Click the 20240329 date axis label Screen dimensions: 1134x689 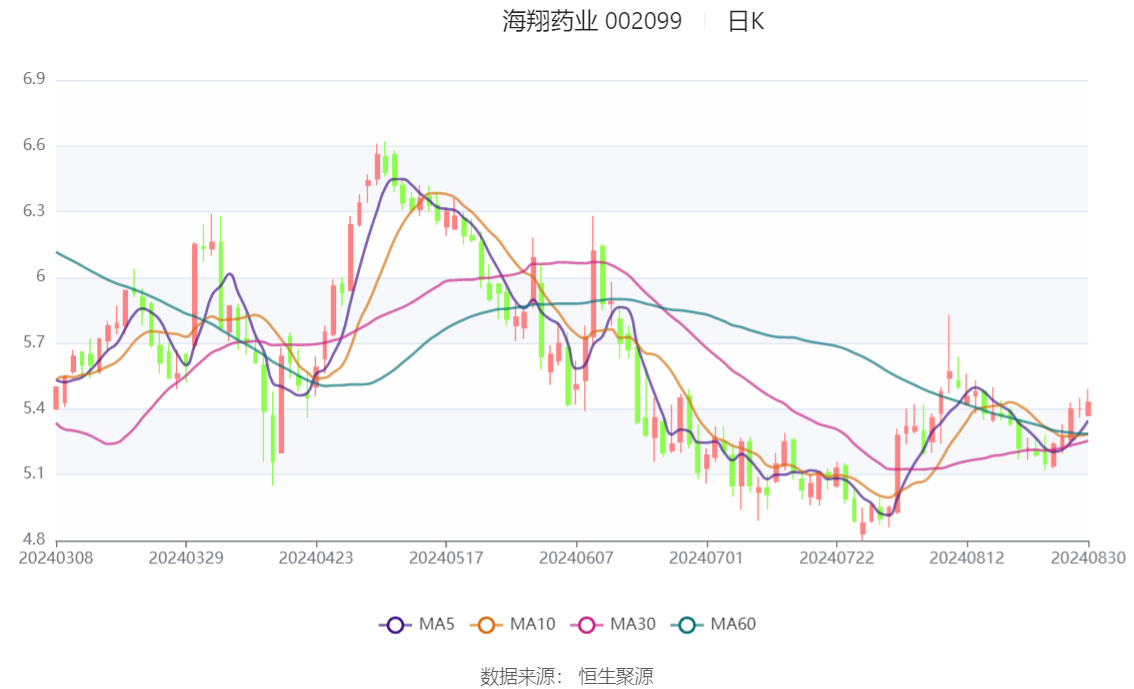(186, 558)
